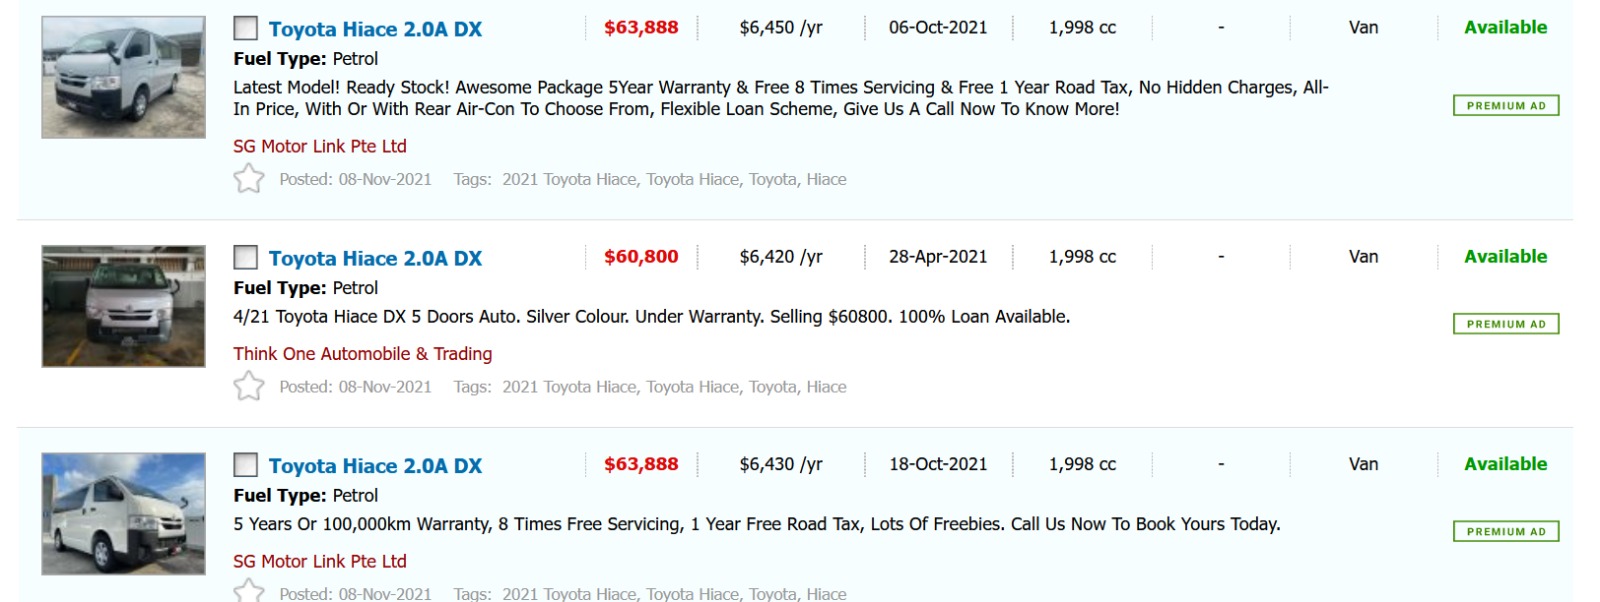The height and width of the screenshot is (602, 1600).
Task: Click the "2021 Toyota Hiace" tag on $60,800 listing
Action: (569, 387)
